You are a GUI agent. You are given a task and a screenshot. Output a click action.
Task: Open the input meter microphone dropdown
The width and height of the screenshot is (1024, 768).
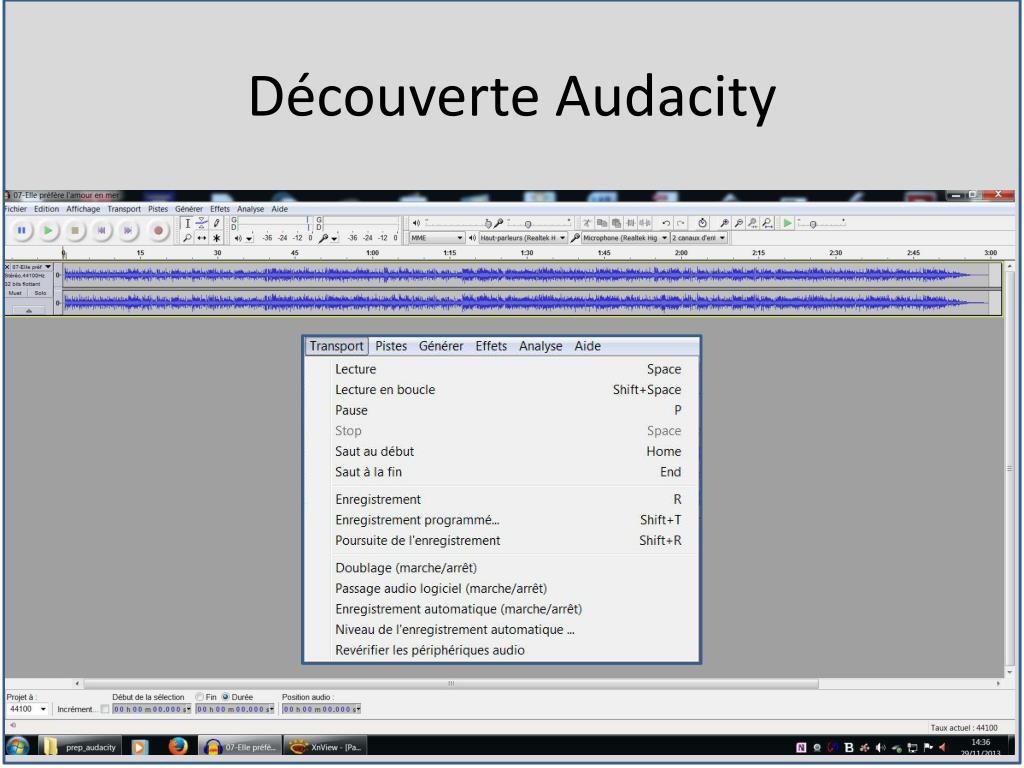point(334,239)
